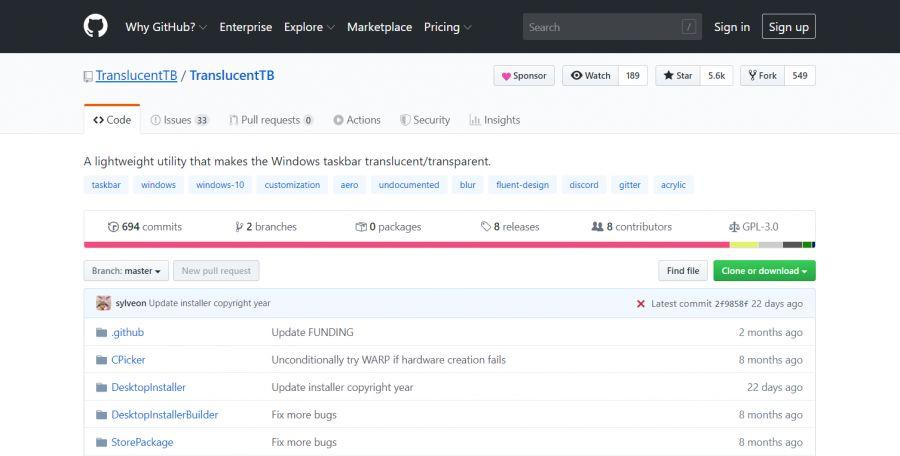
Task: Open the commits history clock icon
Action: pyautogui.click(x=113, y=227)
